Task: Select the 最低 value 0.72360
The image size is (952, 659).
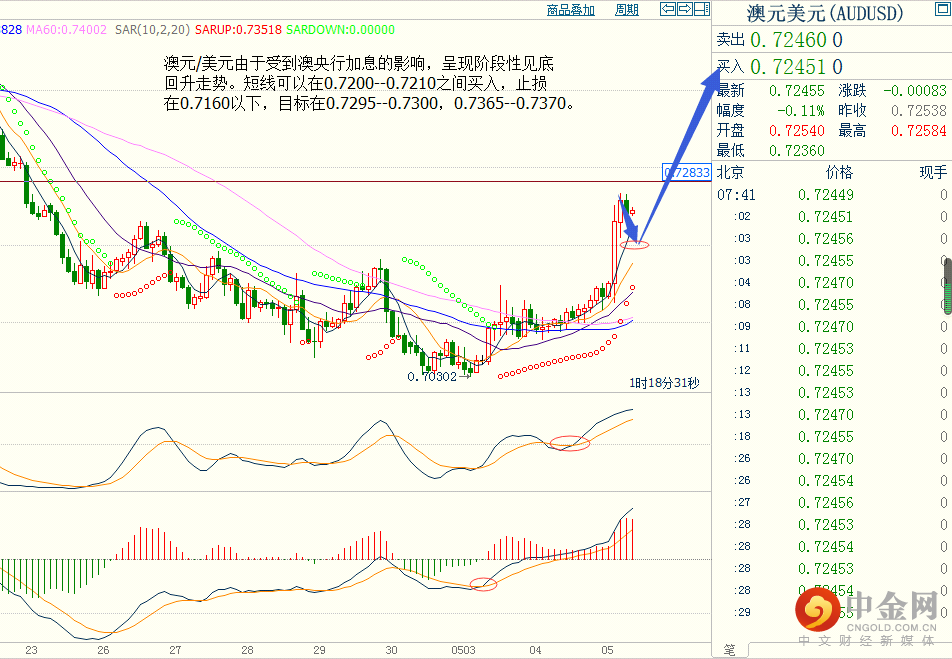Action: tap(797, 151)
